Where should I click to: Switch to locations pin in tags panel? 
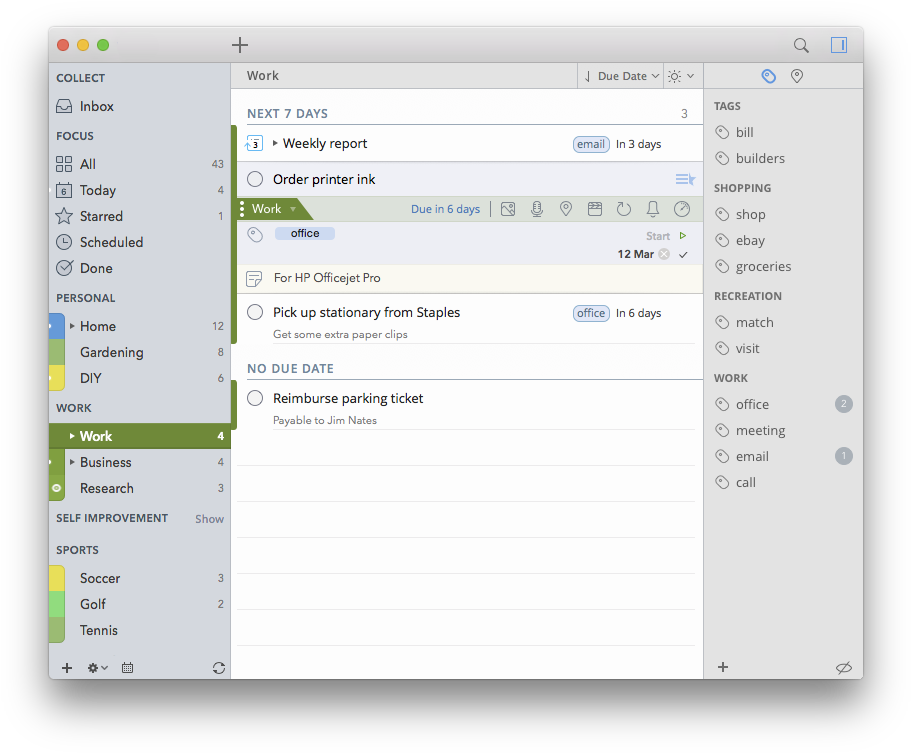tap(797, 76)
